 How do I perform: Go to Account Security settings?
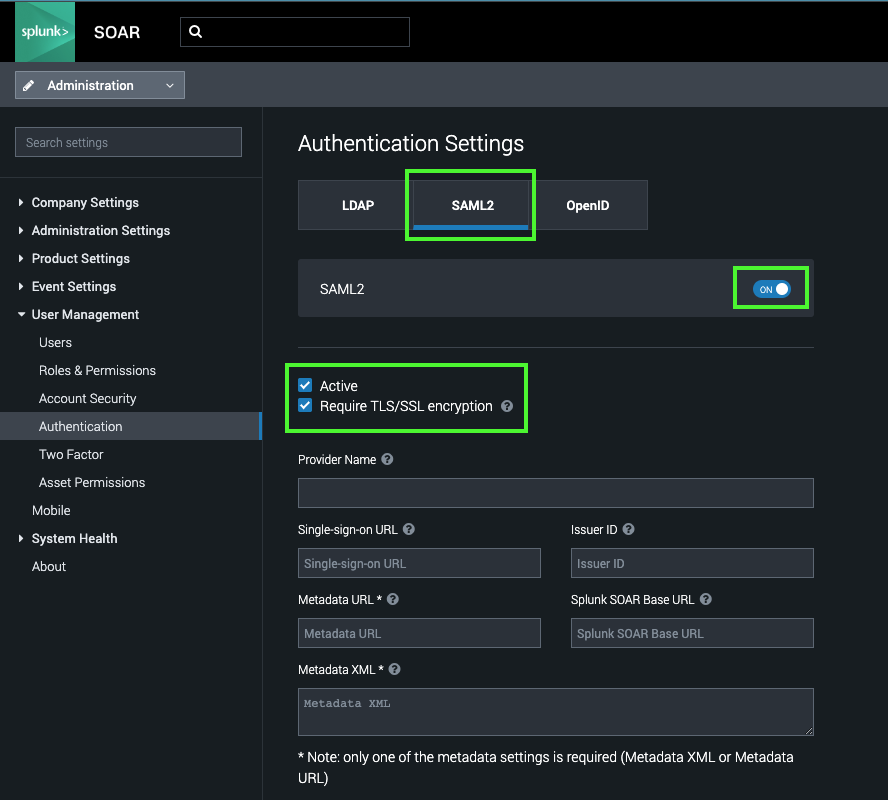click(88, 399)
